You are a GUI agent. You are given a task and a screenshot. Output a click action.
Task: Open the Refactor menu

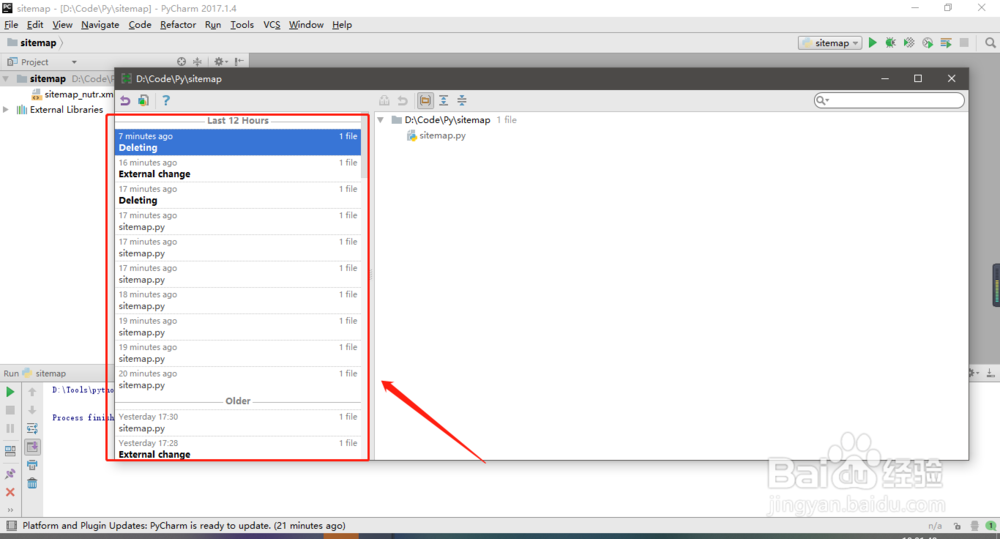[178, 25]
